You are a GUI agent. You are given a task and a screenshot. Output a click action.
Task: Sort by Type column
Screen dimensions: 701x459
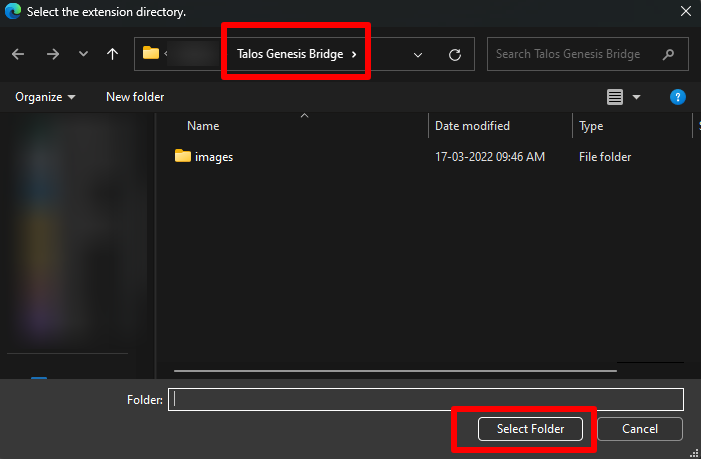click(591, 126)
